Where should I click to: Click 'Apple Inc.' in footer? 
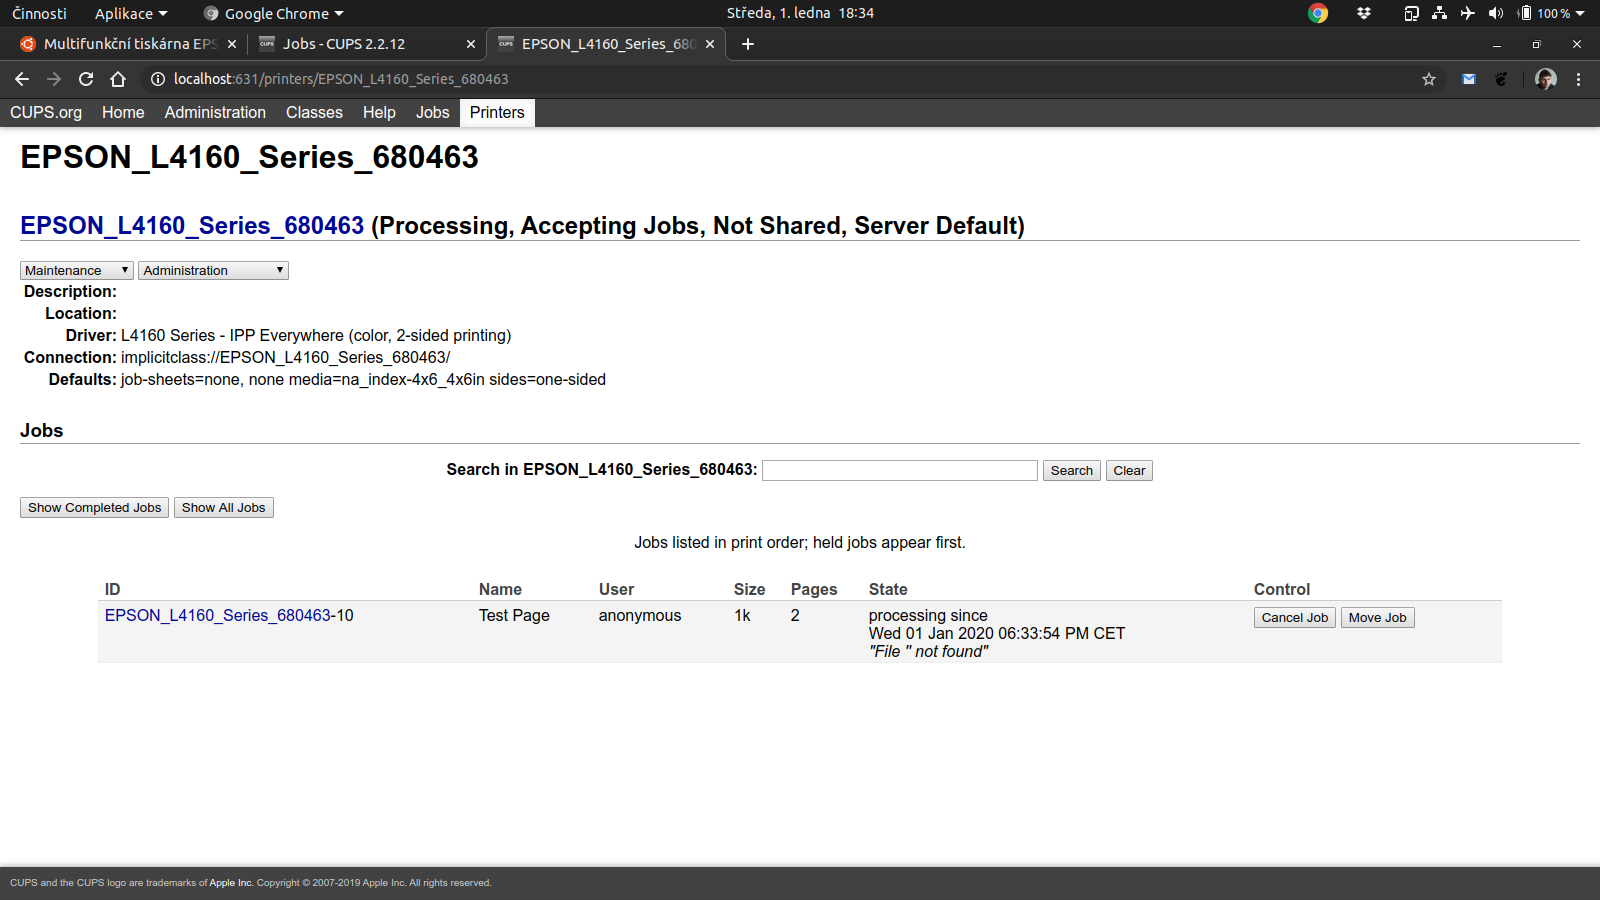pos(231,883)
